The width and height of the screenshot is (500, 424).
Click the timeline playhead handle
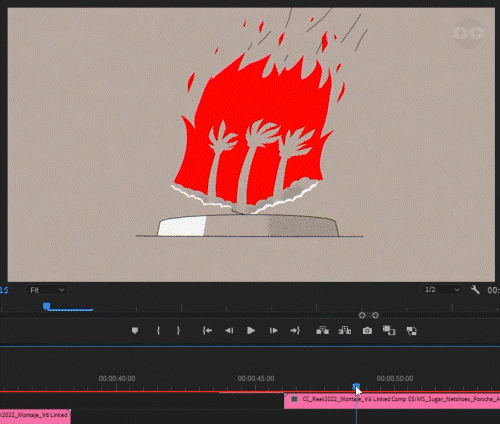[x=356, y=387]
